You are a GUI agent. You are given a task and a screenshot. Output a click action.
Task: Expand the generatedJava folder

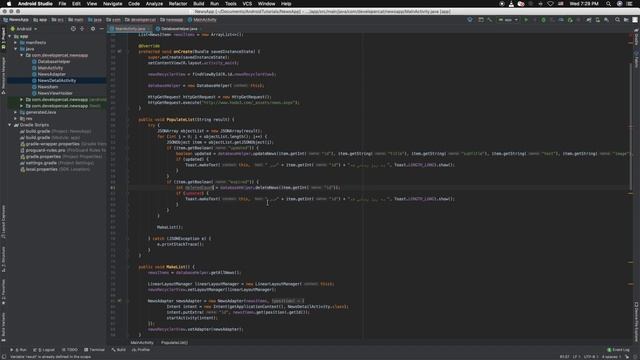point(16,112)
